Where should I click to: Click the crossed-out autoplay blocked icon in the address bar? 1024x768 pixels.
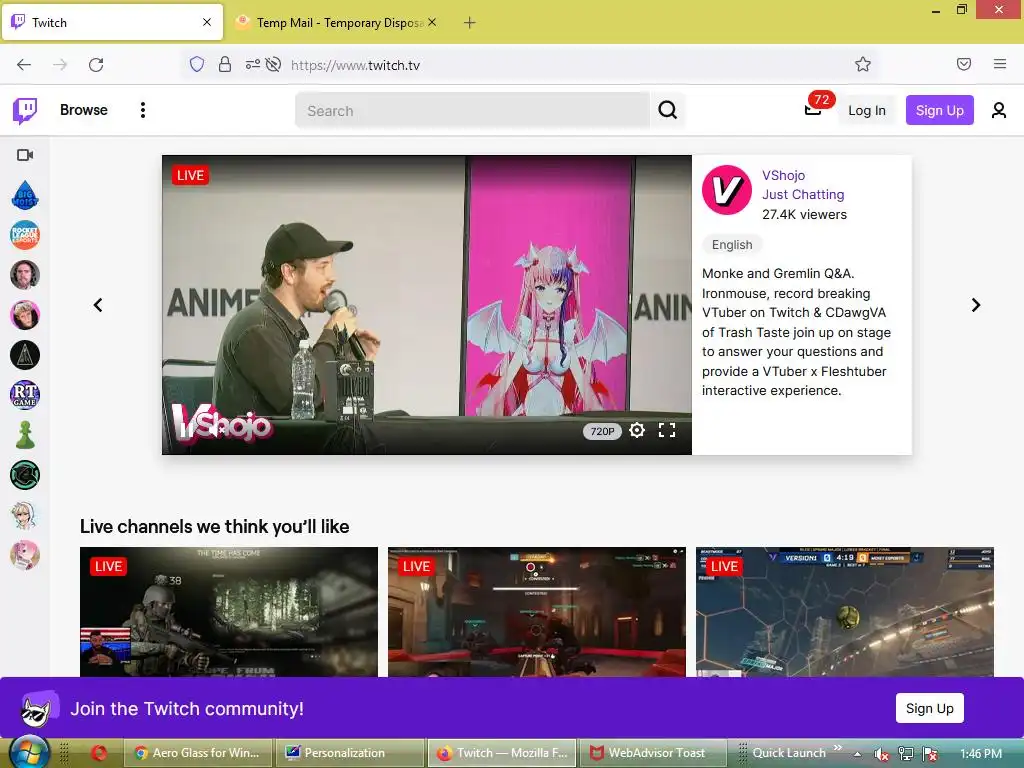click(x=274, y=64)
